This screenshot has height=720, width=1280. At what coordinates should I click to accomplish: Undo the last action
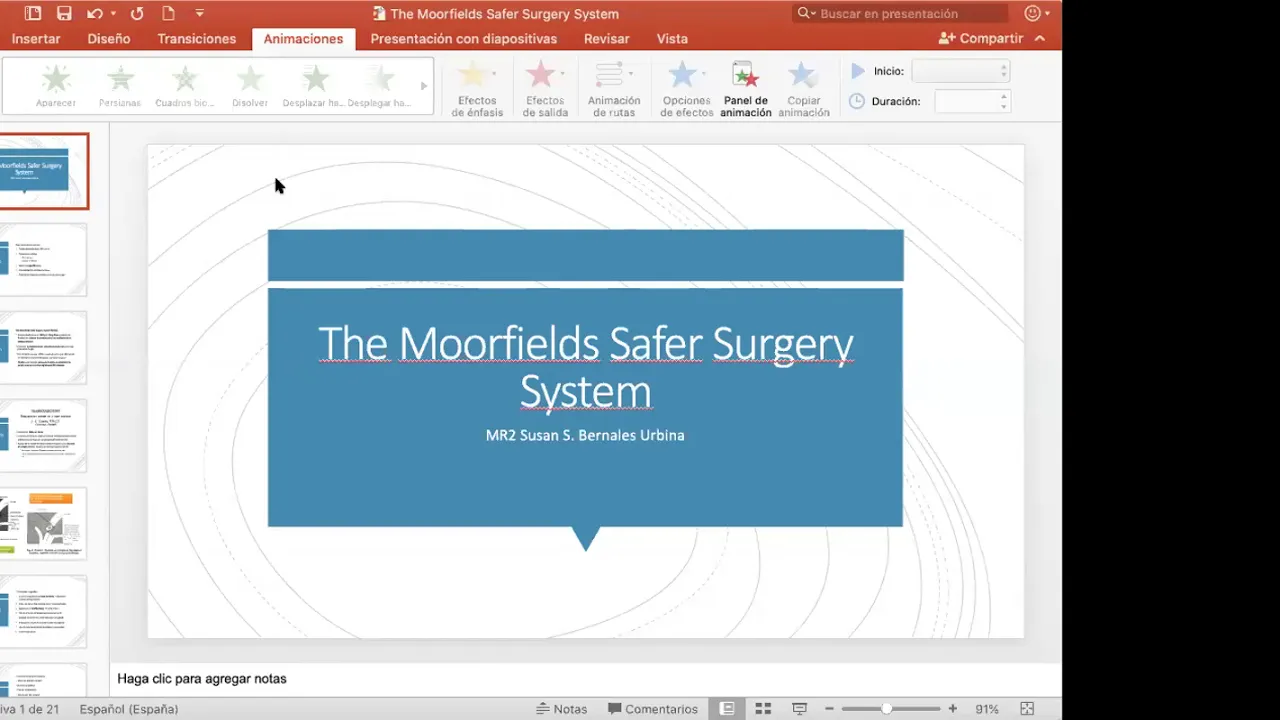pos(94,13)
